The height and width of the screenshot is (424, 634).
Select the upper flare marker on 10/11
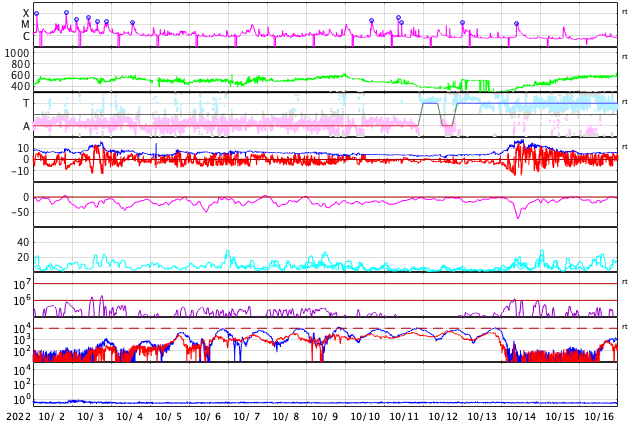[x=398, y=17]
